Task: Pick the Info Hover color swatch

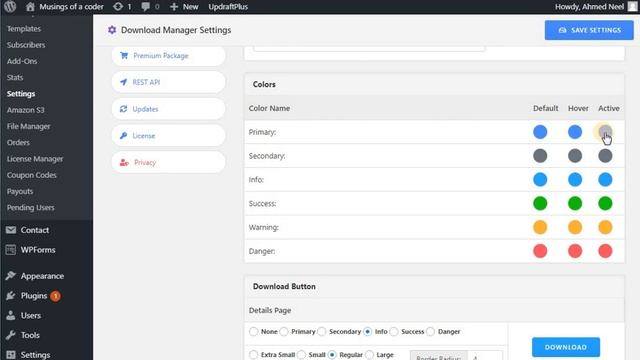Action: coord(575,180)
